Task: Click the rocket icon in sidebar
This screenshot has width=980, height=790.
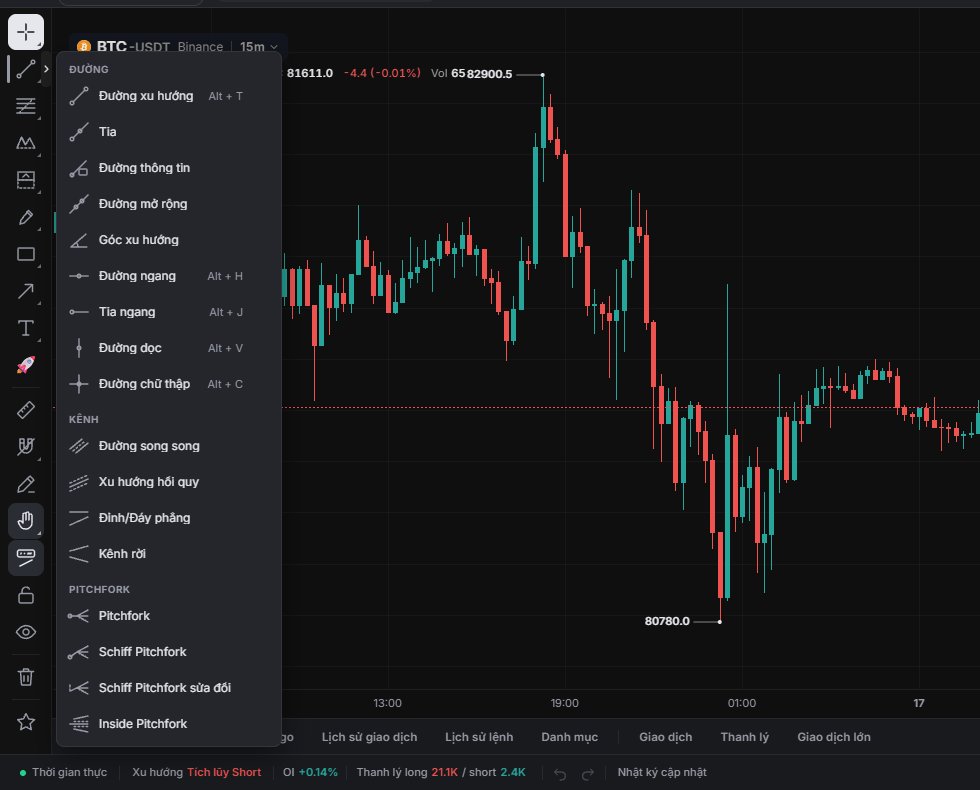Action: click(x=26, y=365)
